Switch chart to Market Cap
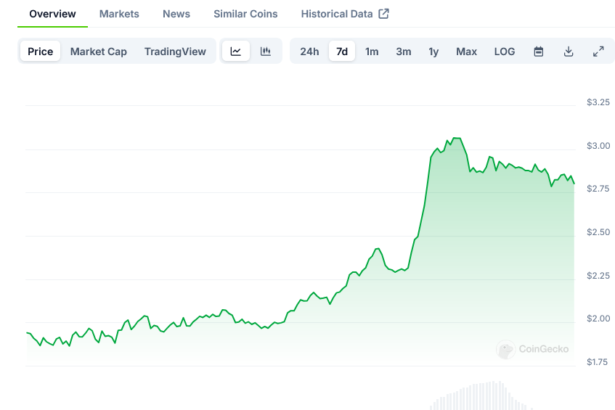Viewport: 615px width, 410px height. click(x=98, y=51)
